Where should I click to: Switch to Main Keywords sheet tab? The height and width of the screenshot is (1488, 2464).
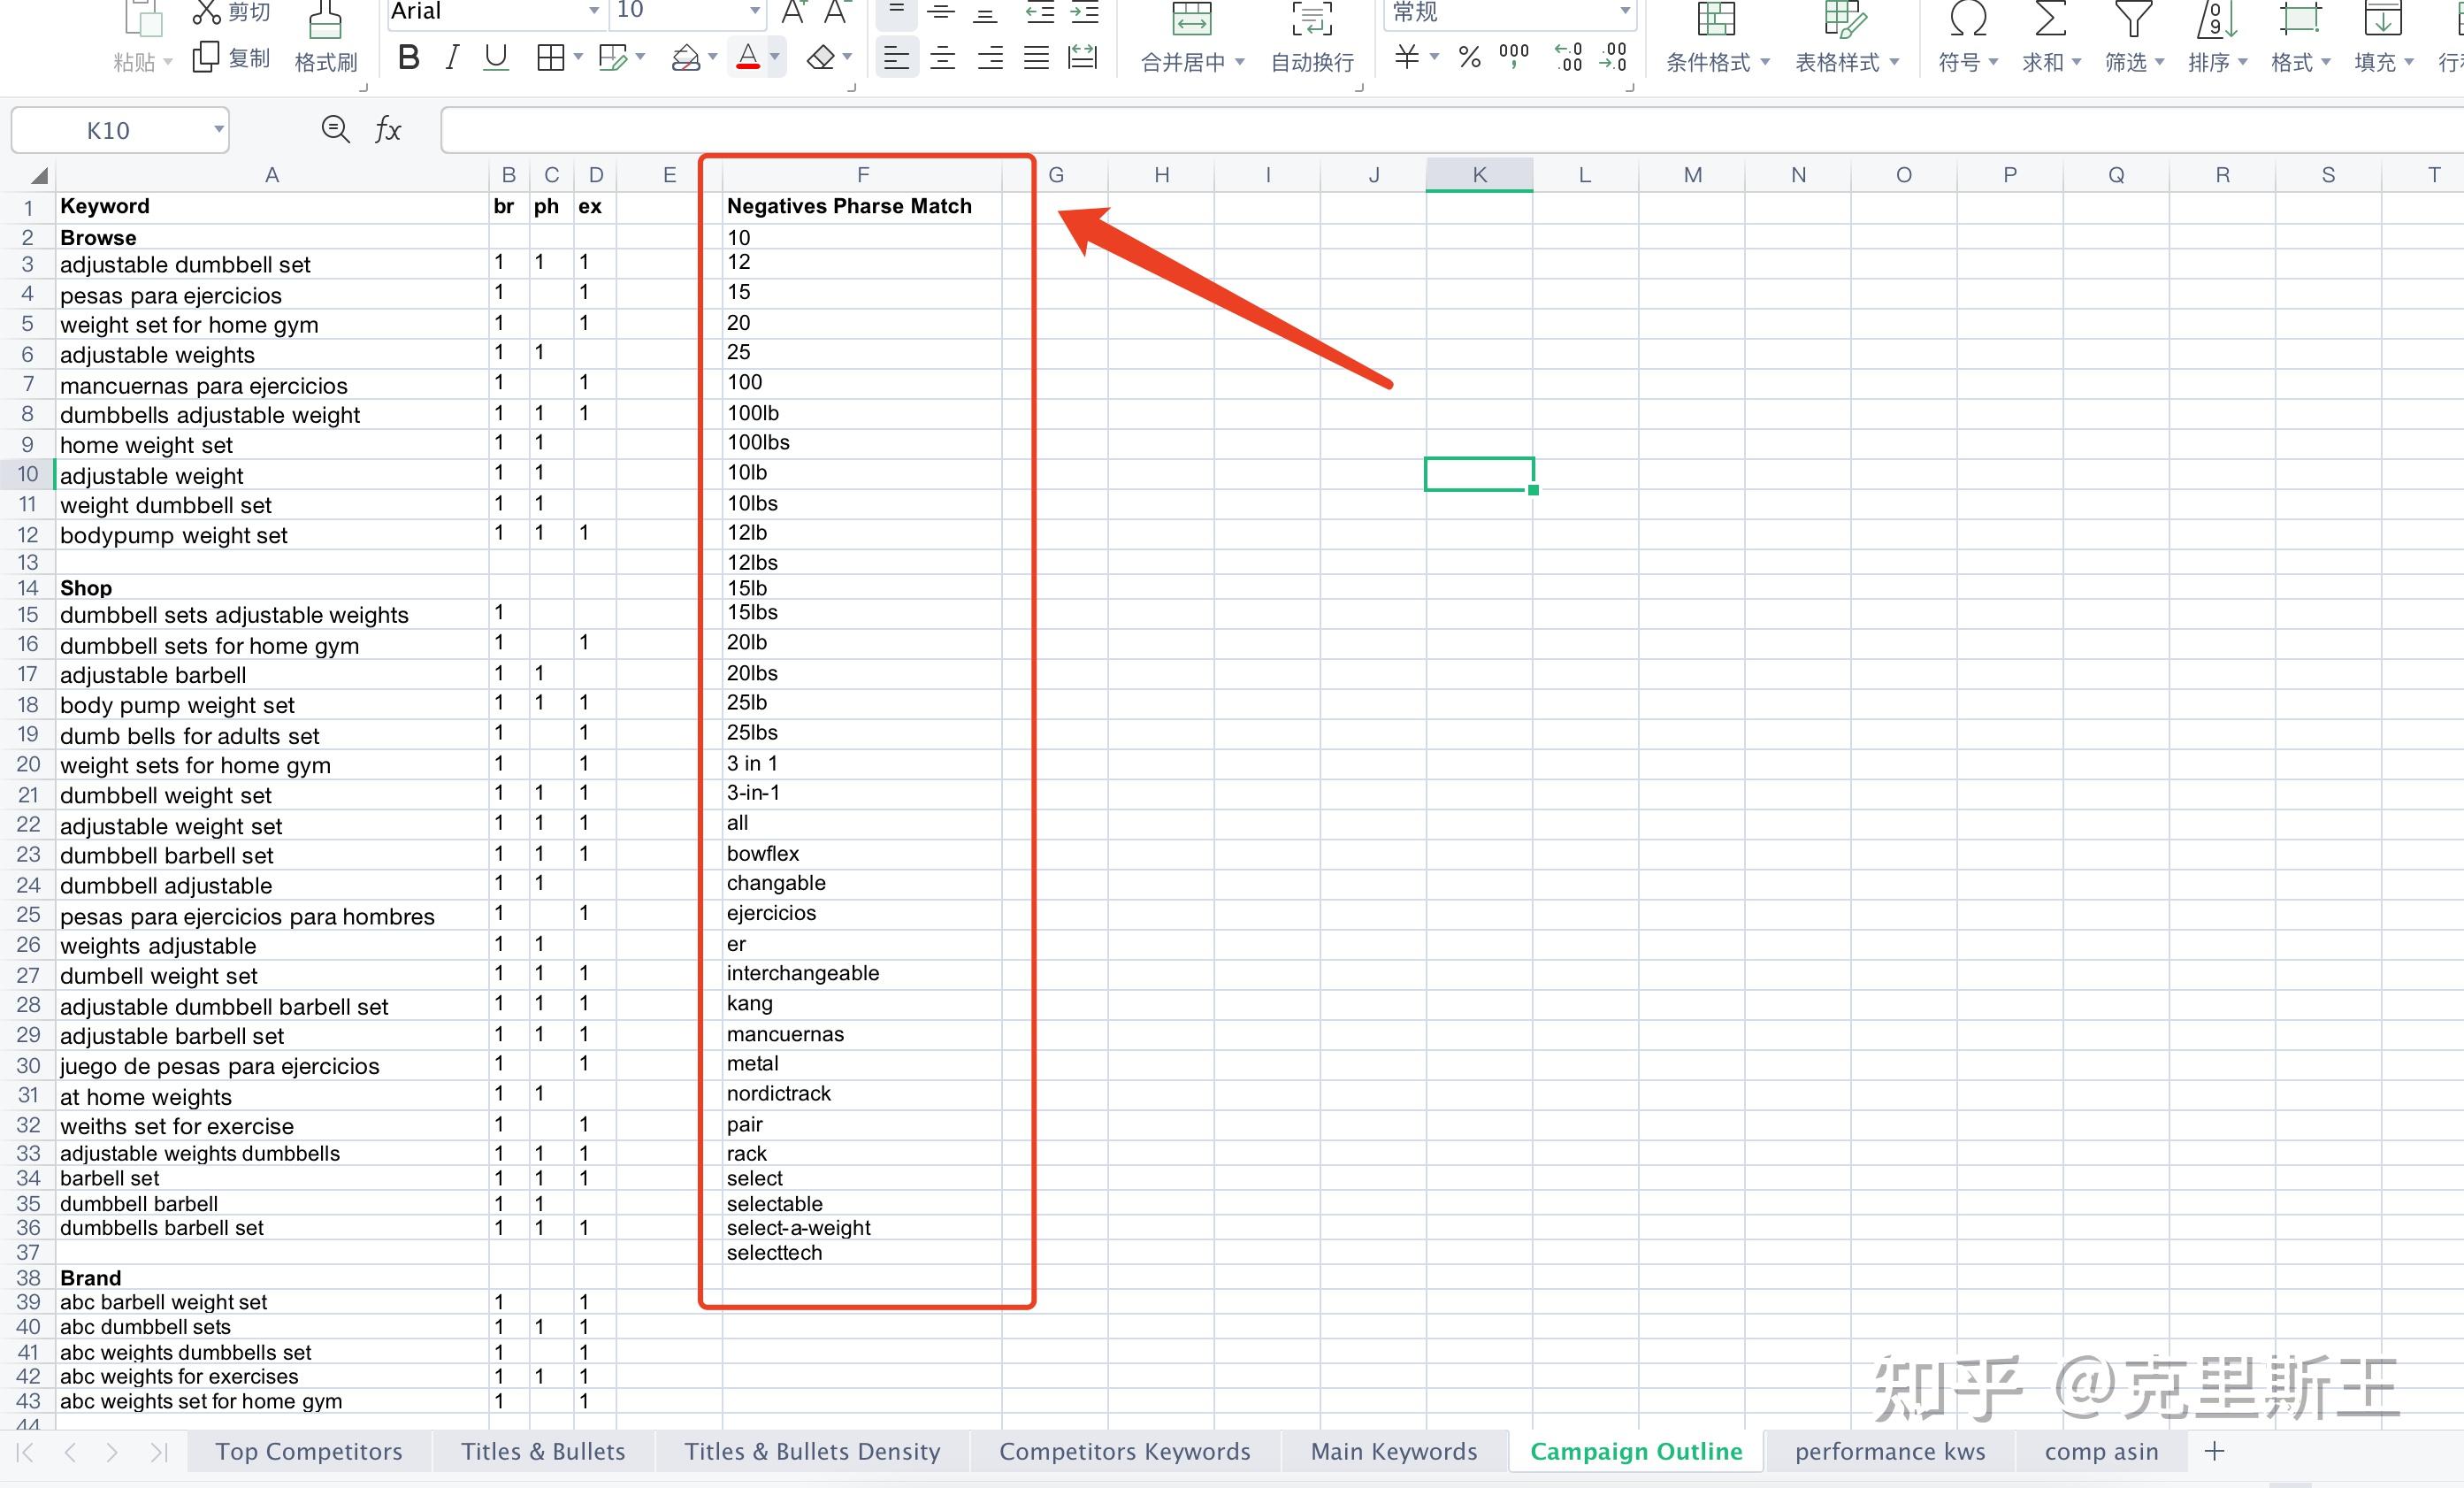click(1393, 1451)
